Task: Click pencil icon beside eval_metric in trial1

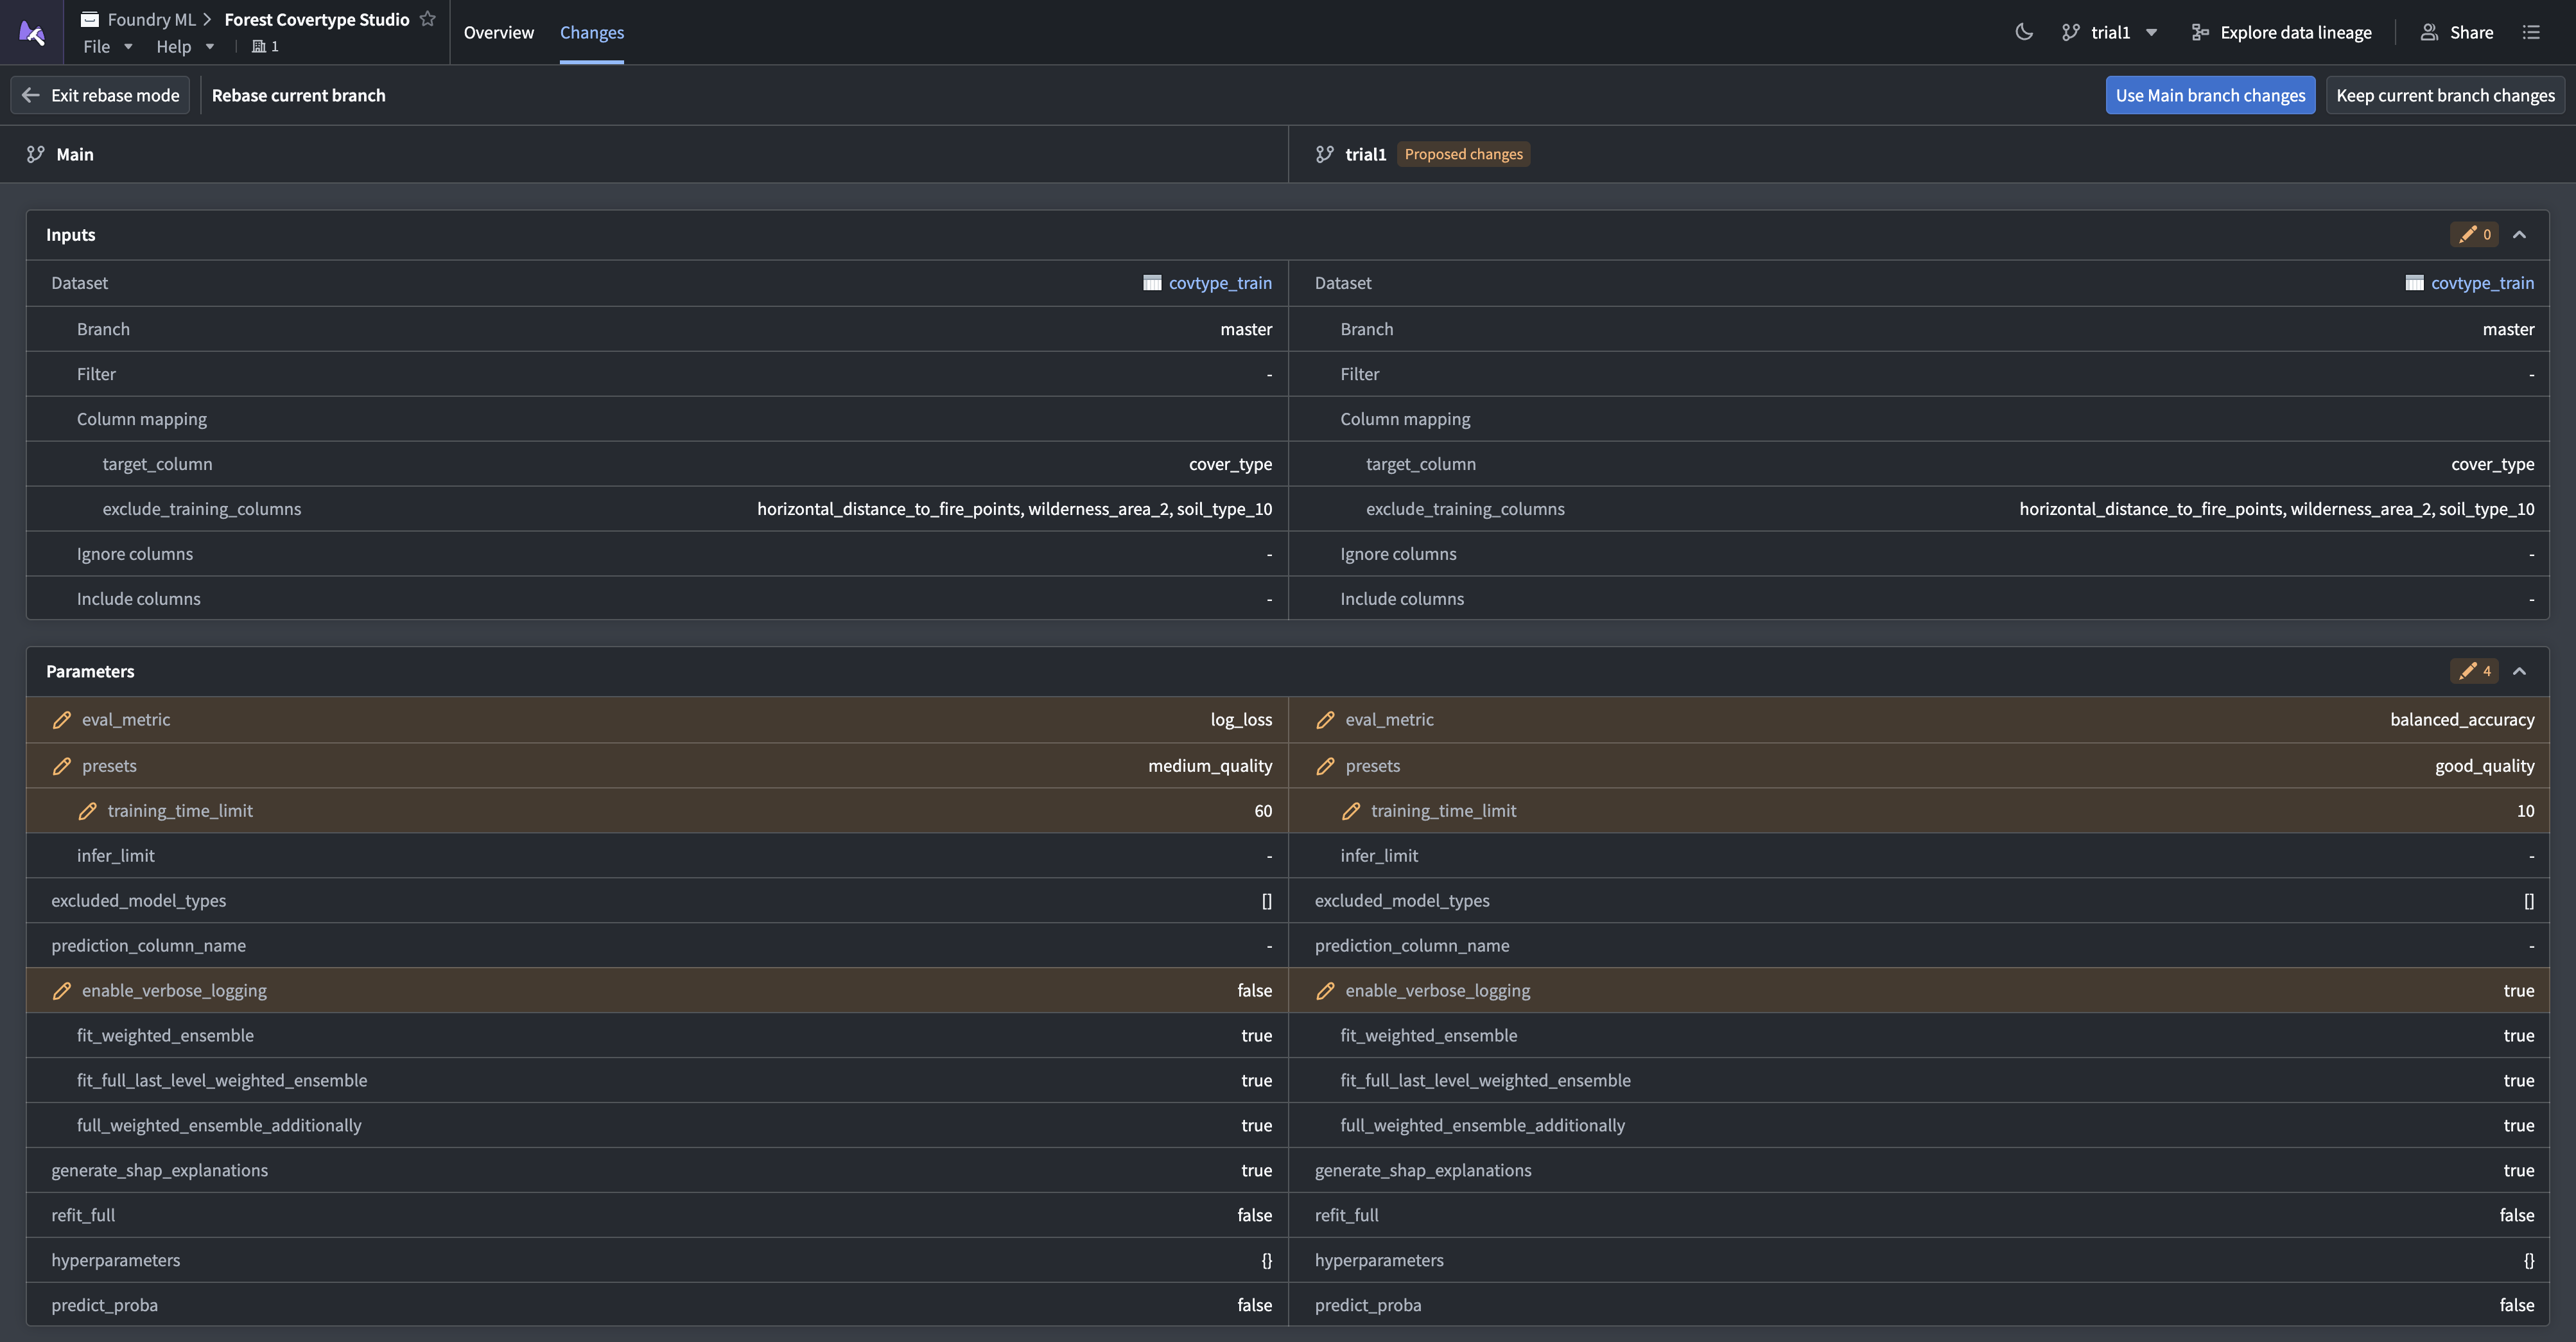Action: (1325, 720)
